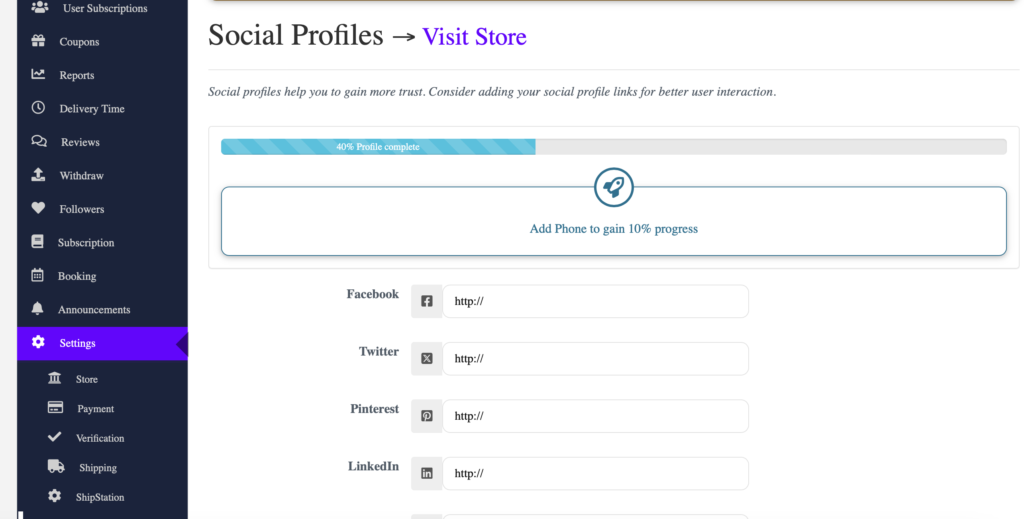
Task: Open the Store settings submenu item
Action: tap(86, 379)
